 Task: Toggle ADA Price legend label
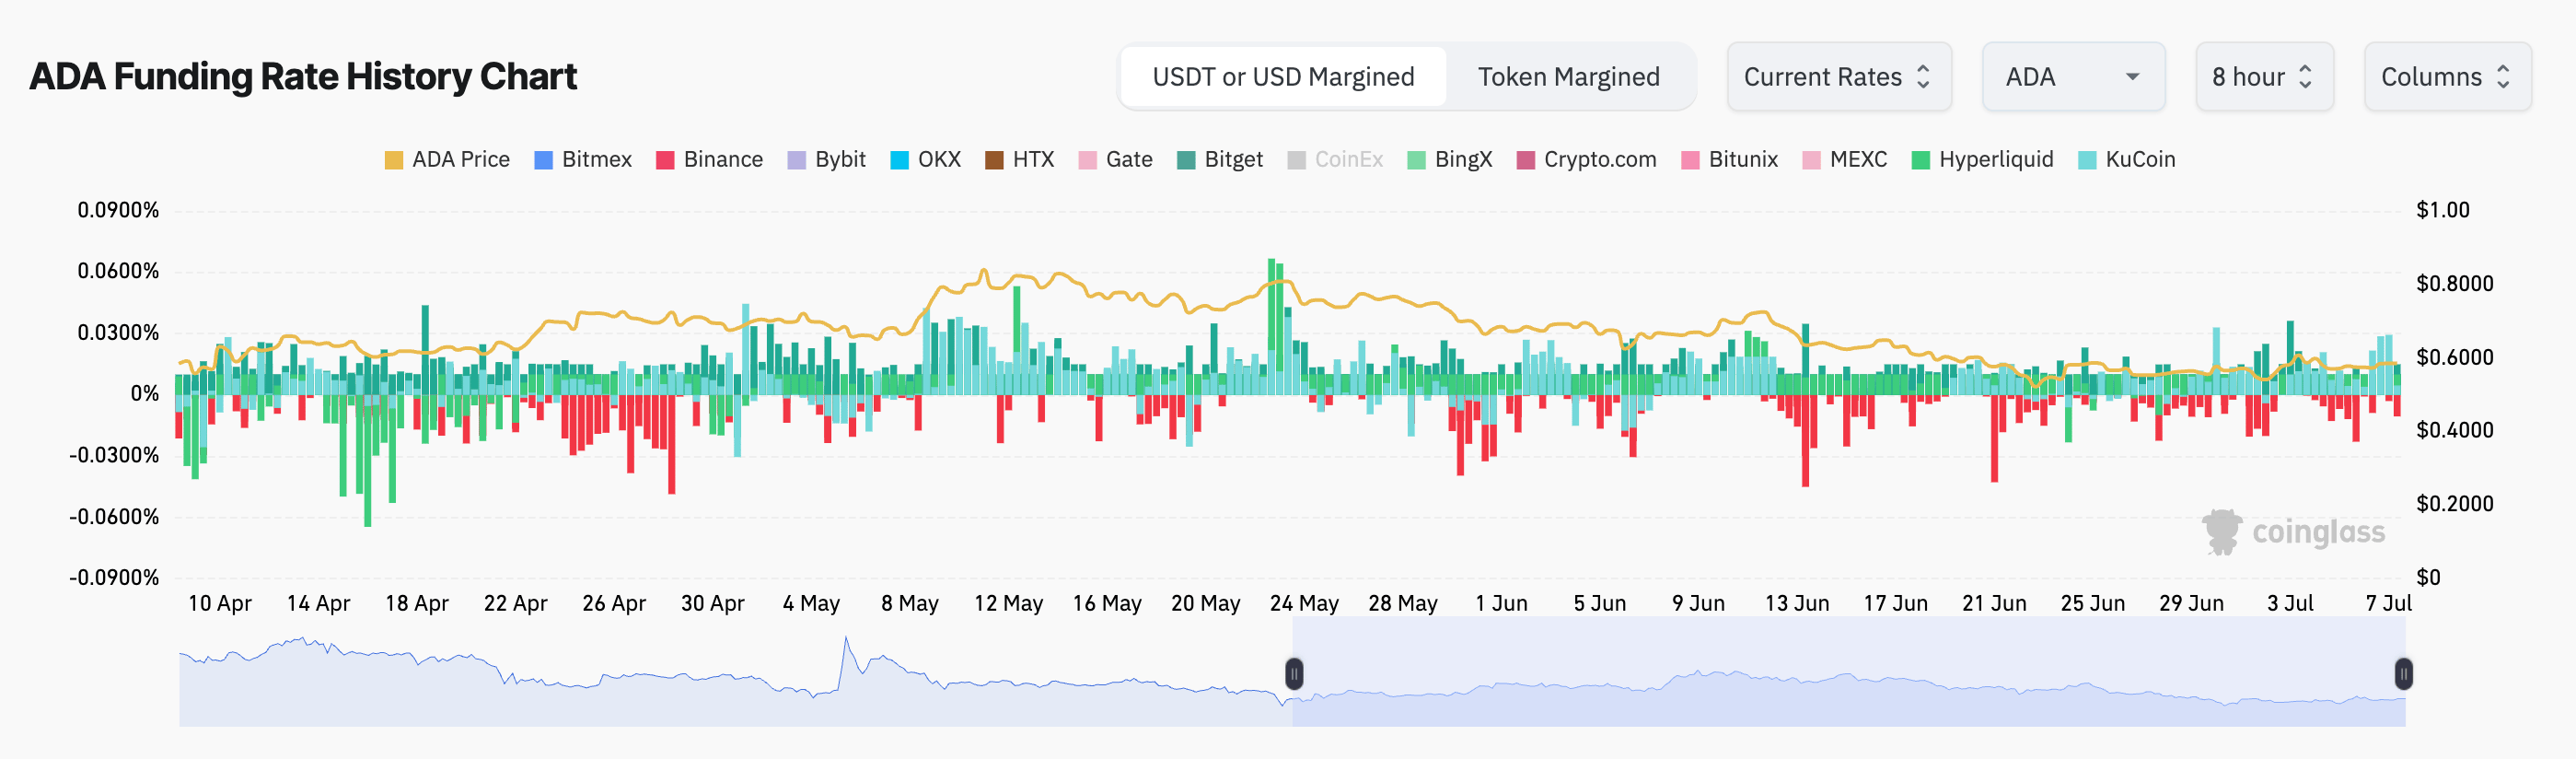447,160
